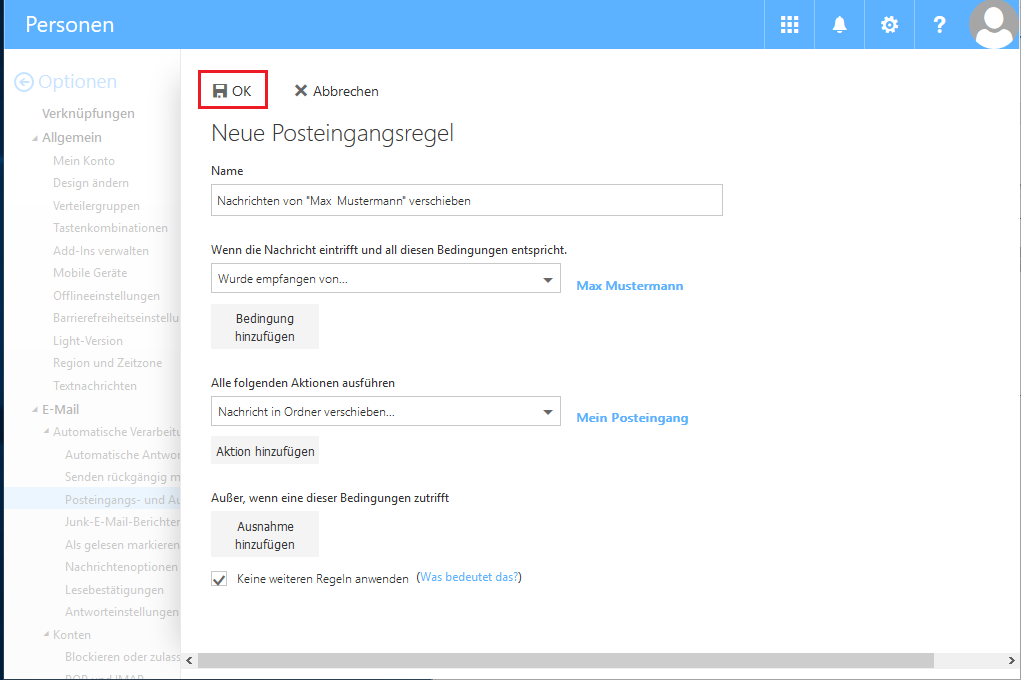
Task: Open the 'Wurde empfangen von...' dropdown
Action: (x=548, y=279)
